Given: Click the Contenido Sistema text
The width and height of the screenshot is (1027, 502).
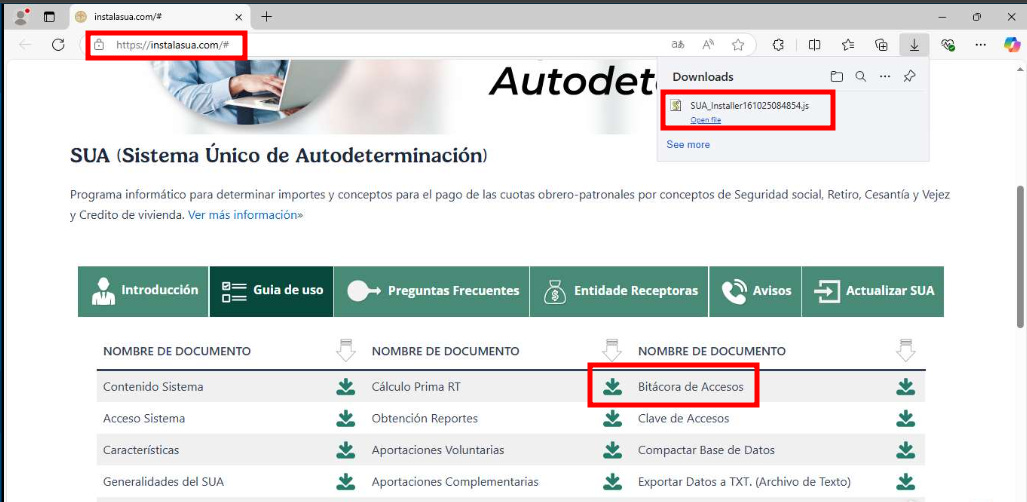Looking at the screenshot, I should (153, 387).
